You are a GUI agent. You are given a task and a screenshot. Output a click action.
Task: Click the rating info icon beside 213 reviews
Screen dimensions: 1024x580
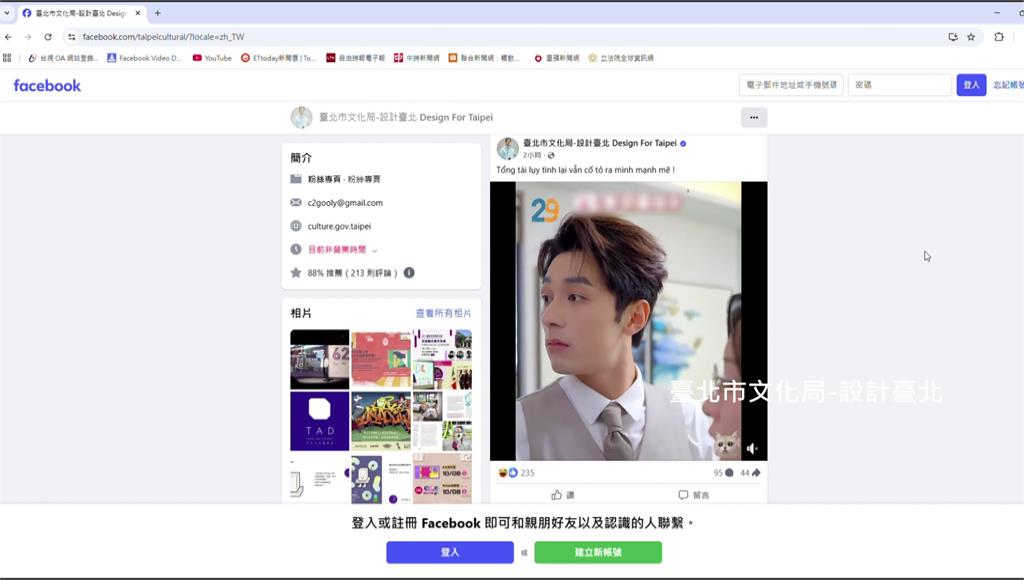click(409, 273)
